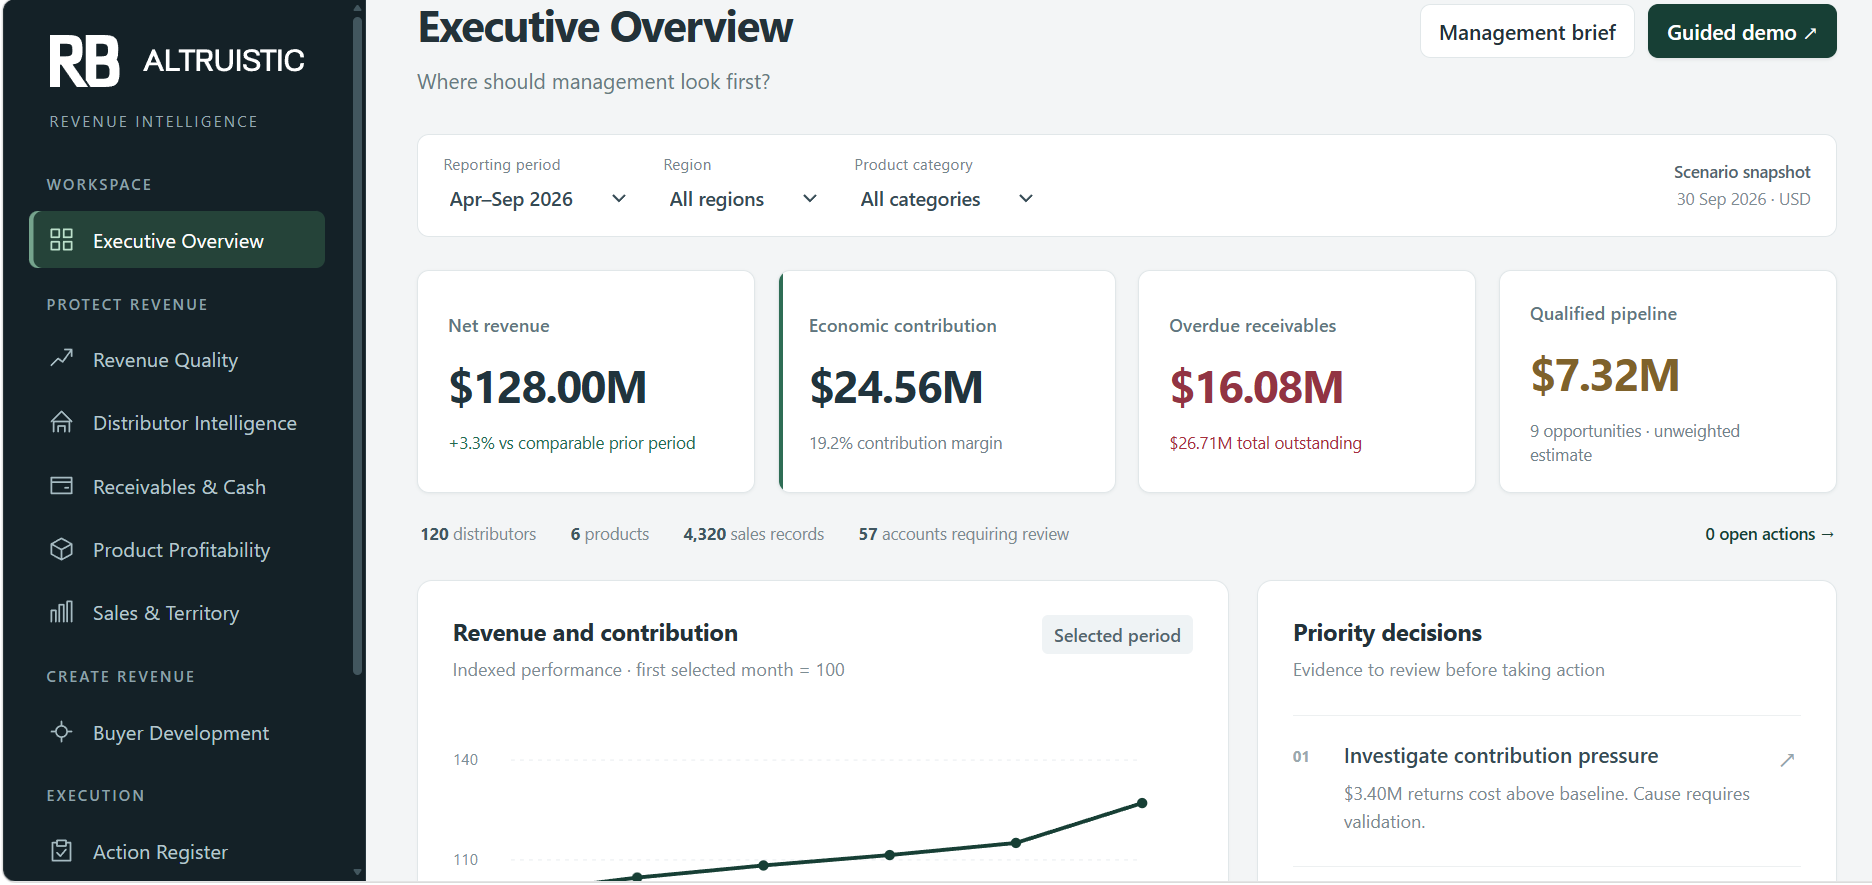Click the Scenario snapshot date text

(1743, 199)
